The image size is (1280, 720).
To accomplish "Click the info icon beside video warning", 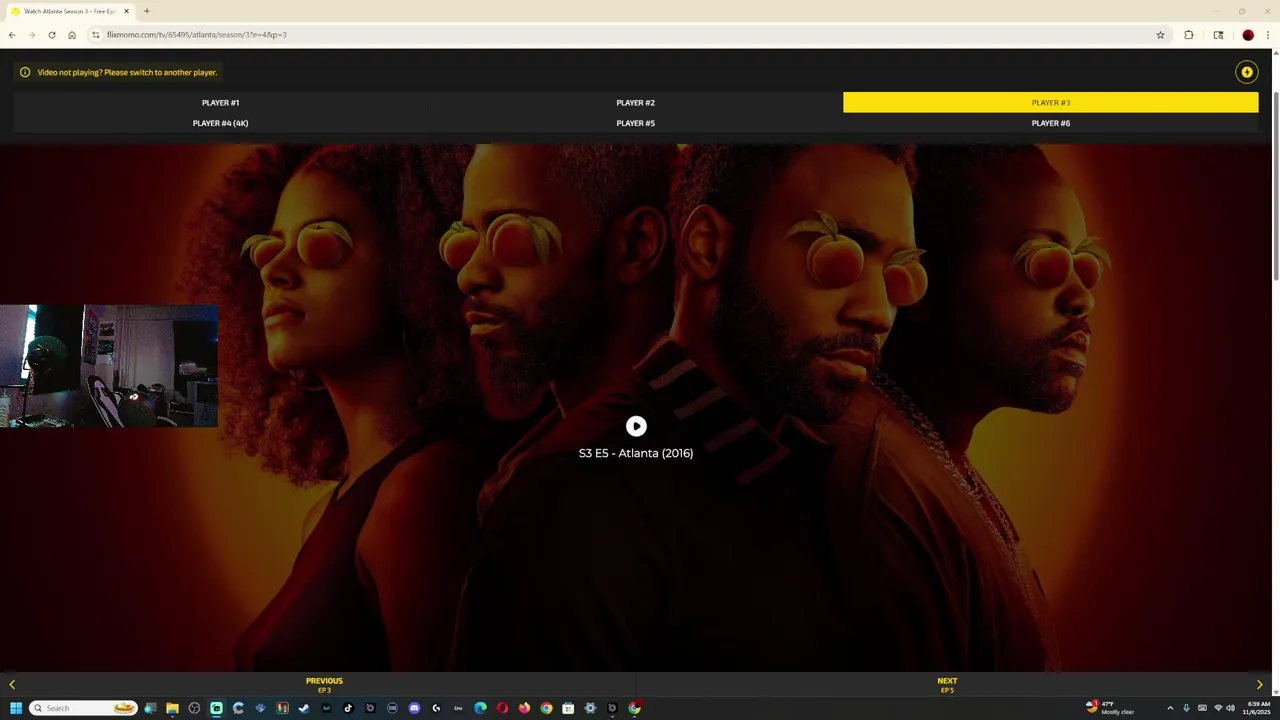I will (x=25, y=72).
